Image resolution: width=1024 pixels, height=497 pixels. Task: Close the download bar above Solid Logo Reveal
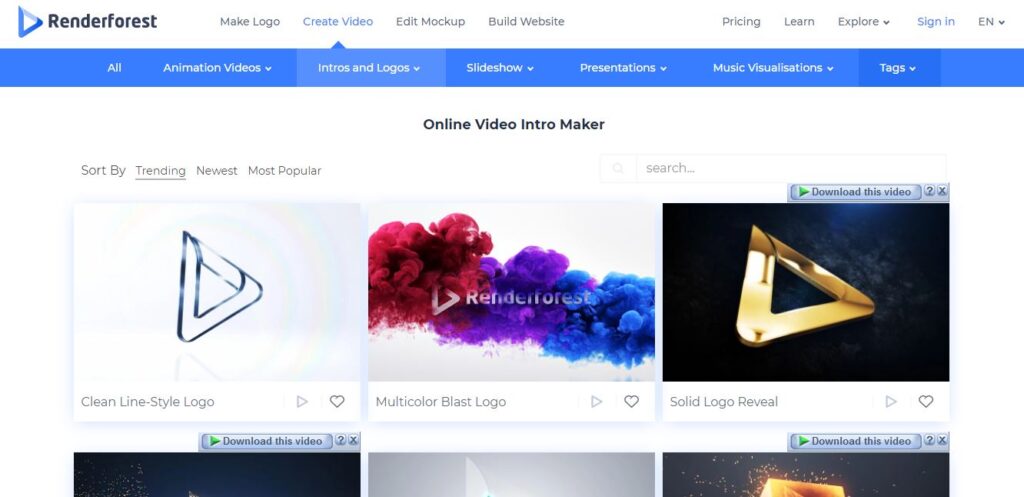pyautogui.click(x=942, y=191)
